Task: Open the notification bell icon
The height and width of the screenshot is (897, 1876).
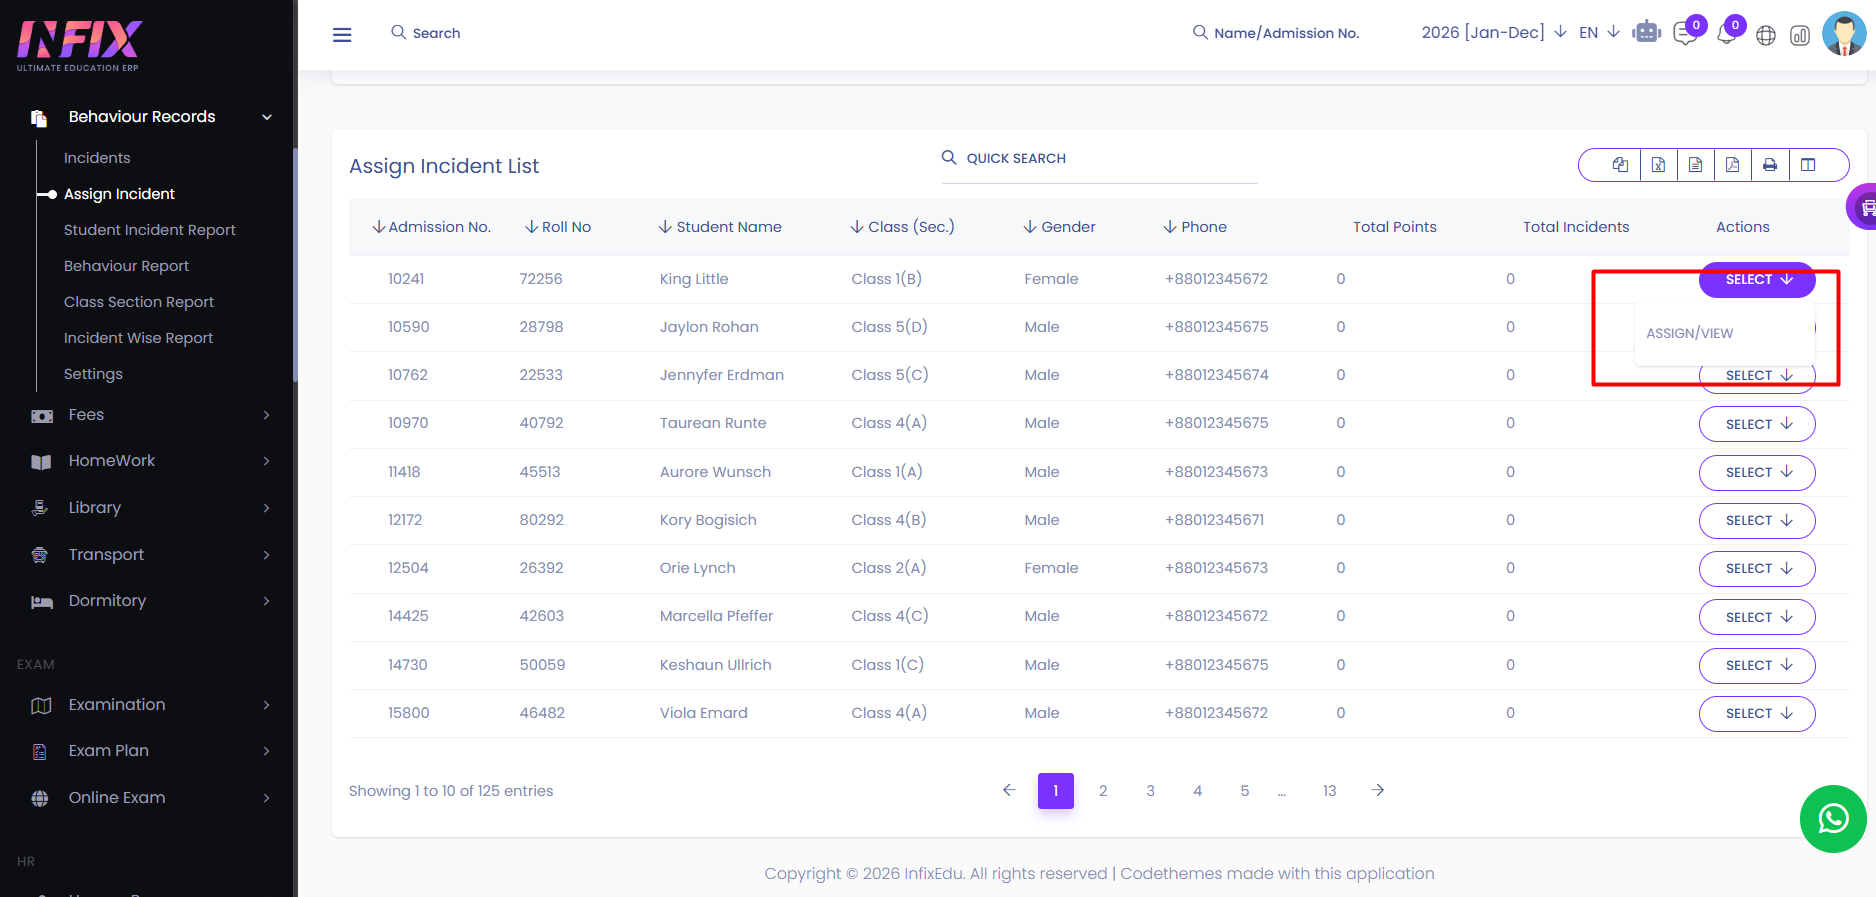Action: 1726,35
